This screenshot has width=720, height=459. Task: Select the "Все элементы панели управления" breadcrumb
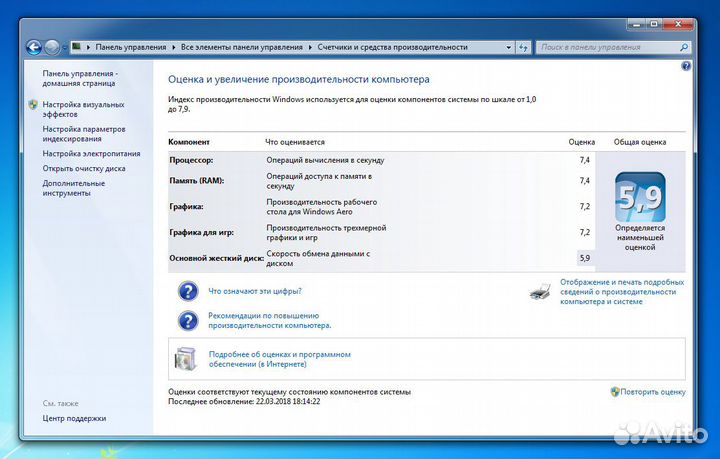pyautogui.click(x=242, y=47)
